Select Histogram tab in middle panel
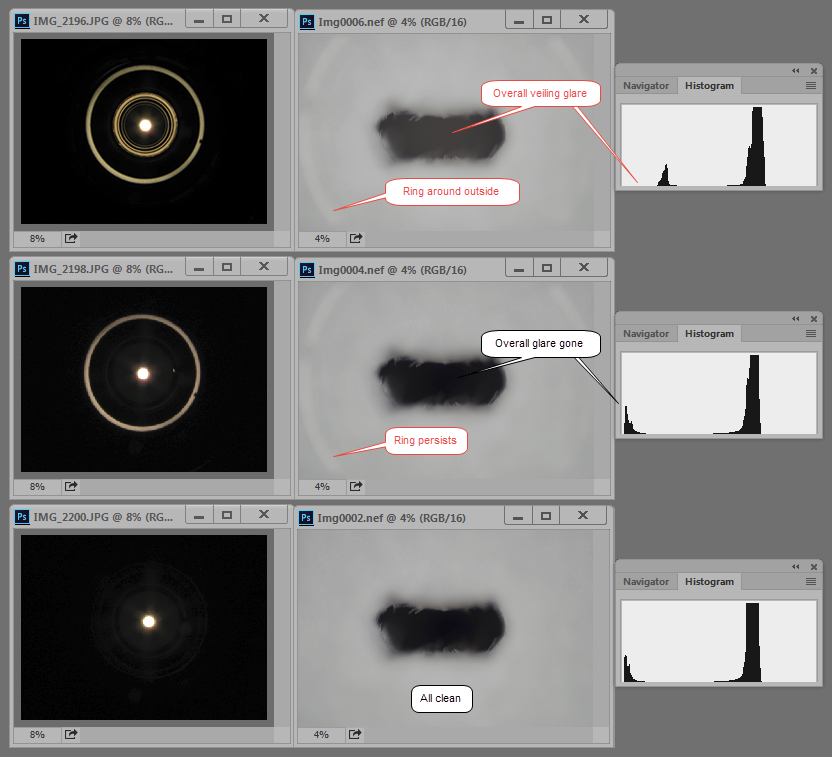The width and height of the screenshot is (832, 757). [x=709, y=333]
